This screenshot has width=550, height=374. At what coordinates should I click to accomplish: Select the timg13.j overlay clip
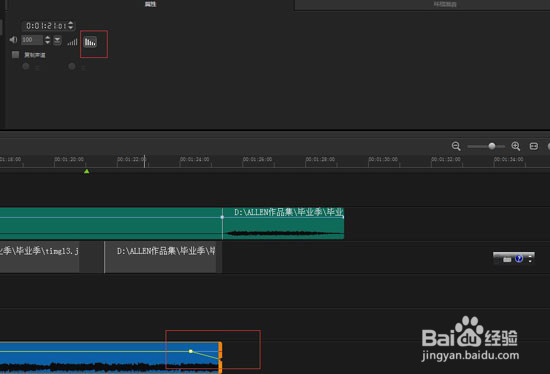click(39, 257)
